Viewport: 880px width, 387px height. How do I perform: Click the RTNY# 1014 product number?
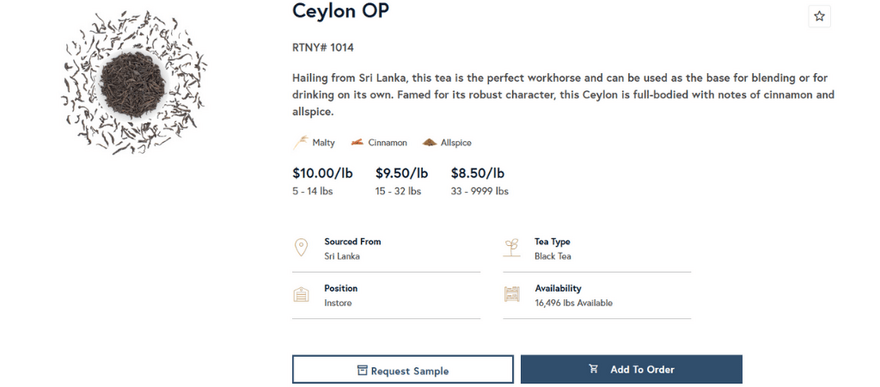(x=323, y=48)
